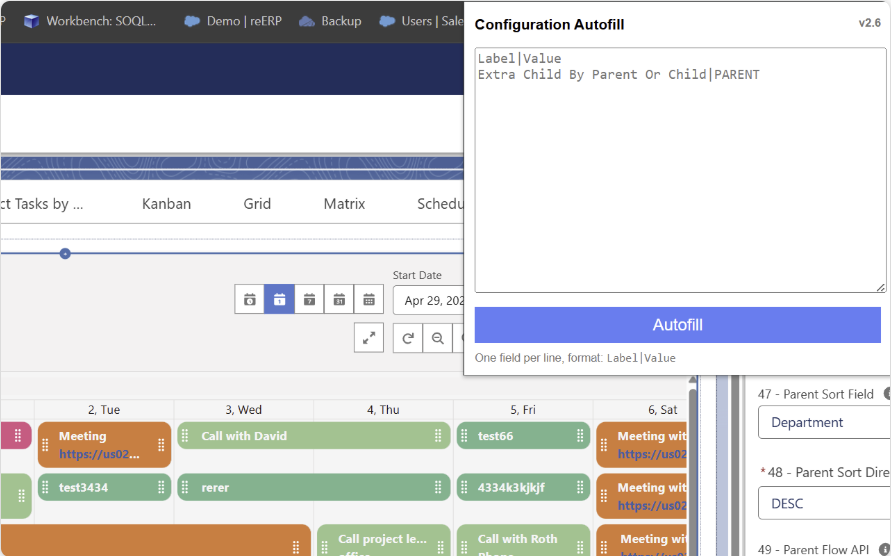
Task: Click the textarea resize grip corner
Action: [x=880, y=287]
